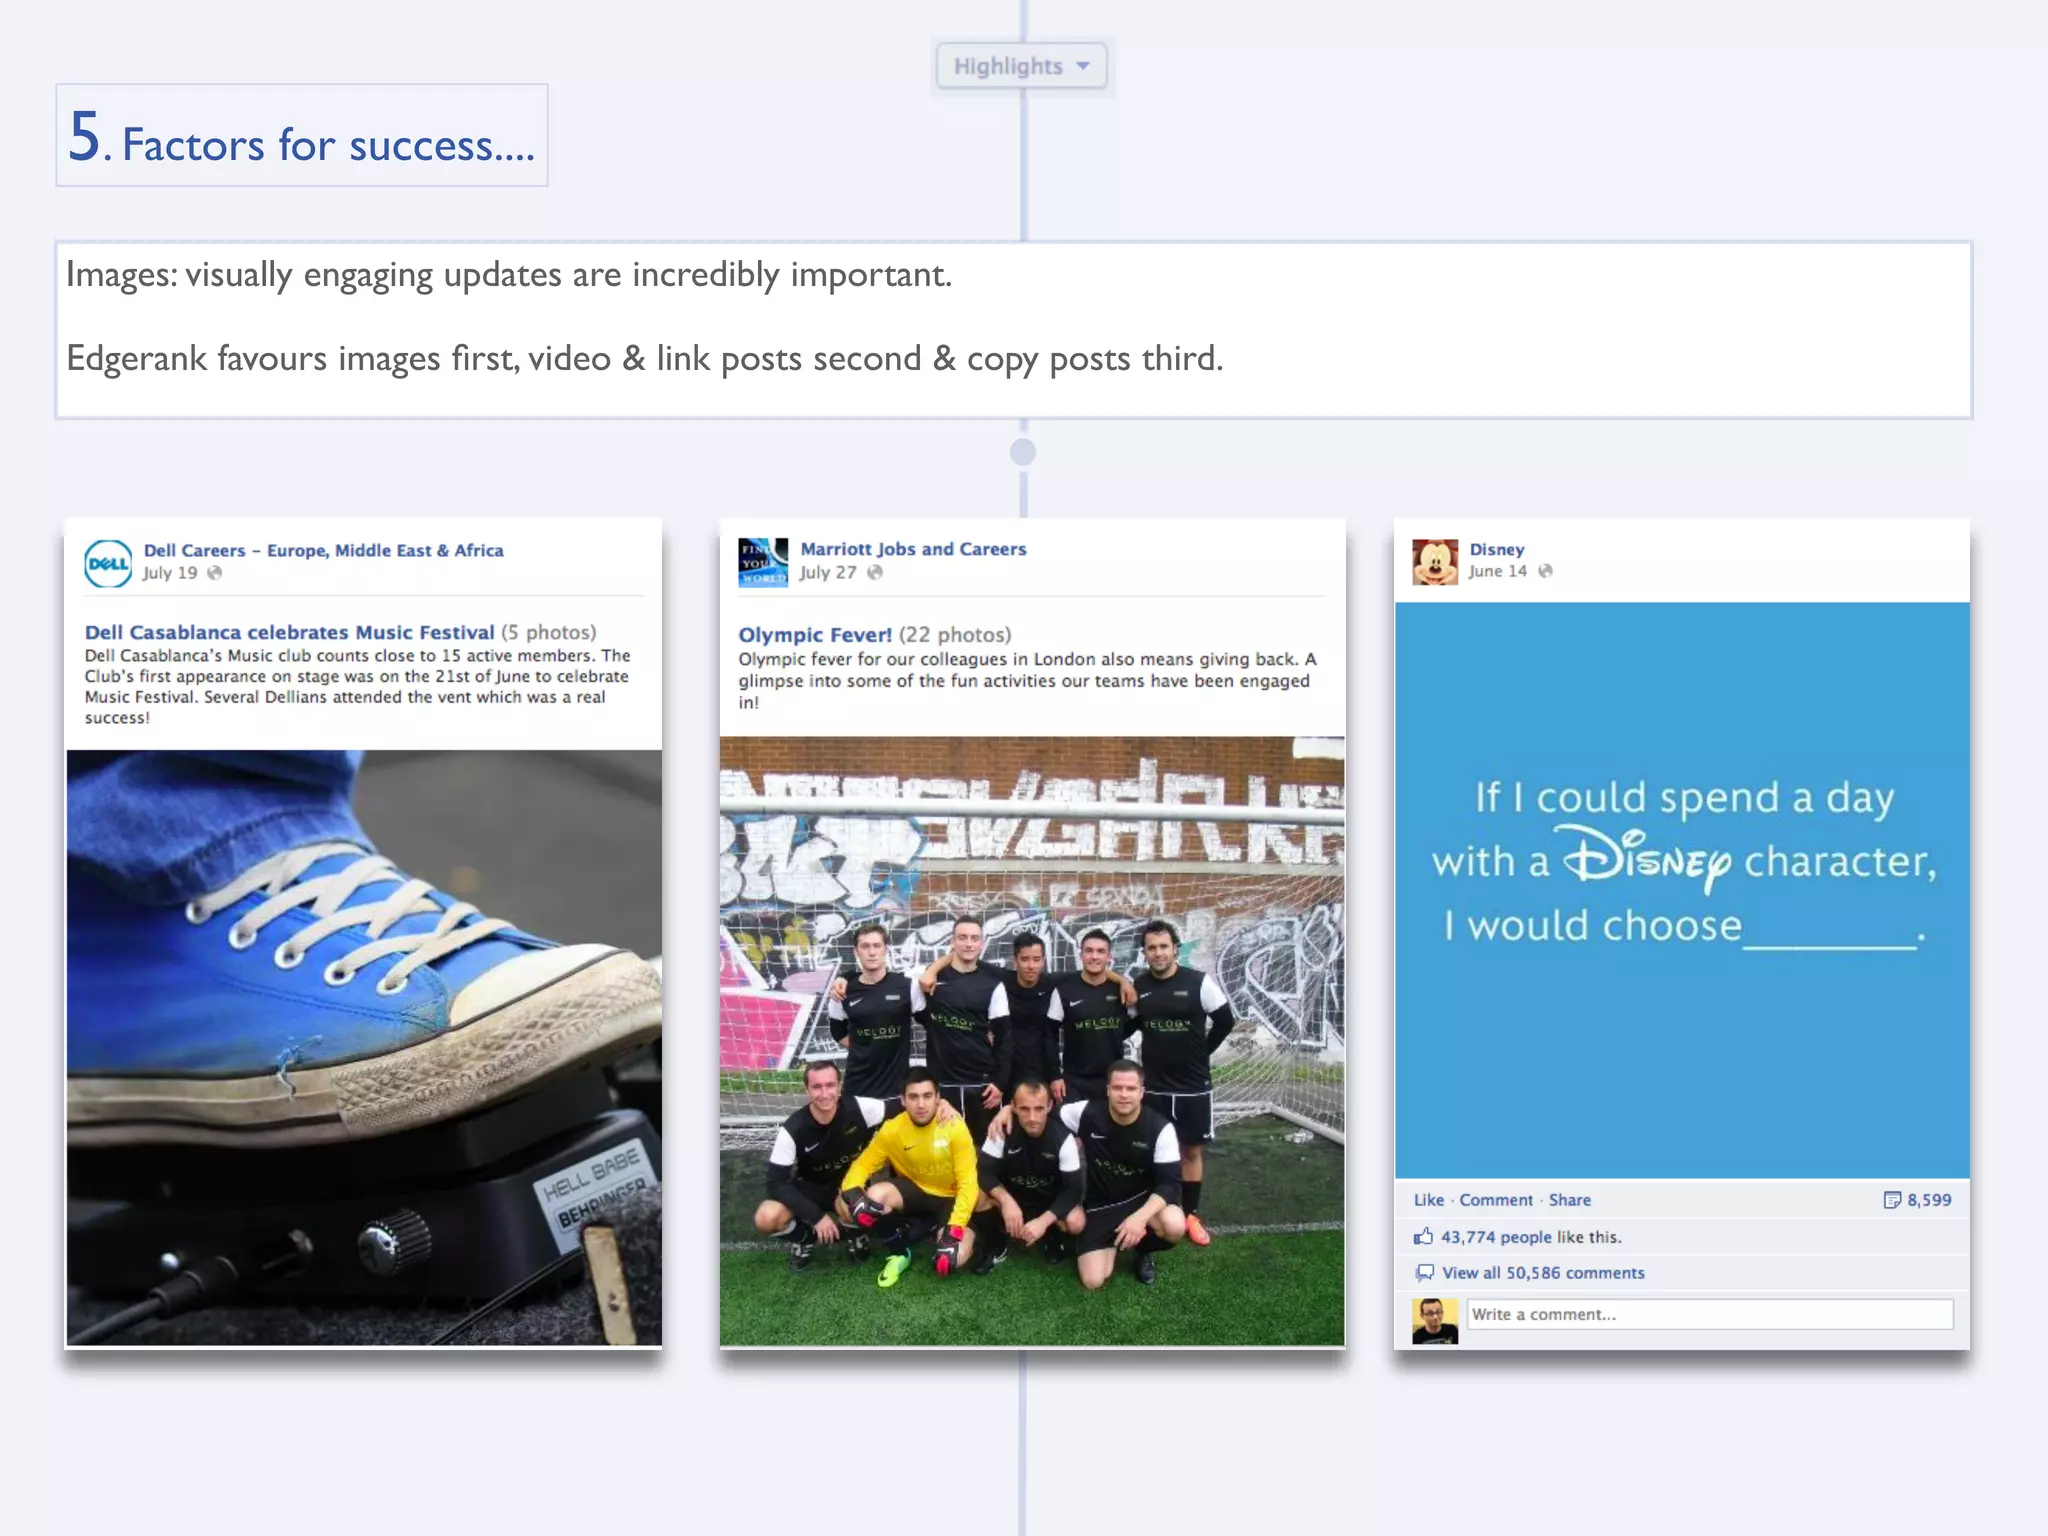Click the commenter profile picture
The width and height of the screenshot is (2048, 1536).
coord(1435,1320)
